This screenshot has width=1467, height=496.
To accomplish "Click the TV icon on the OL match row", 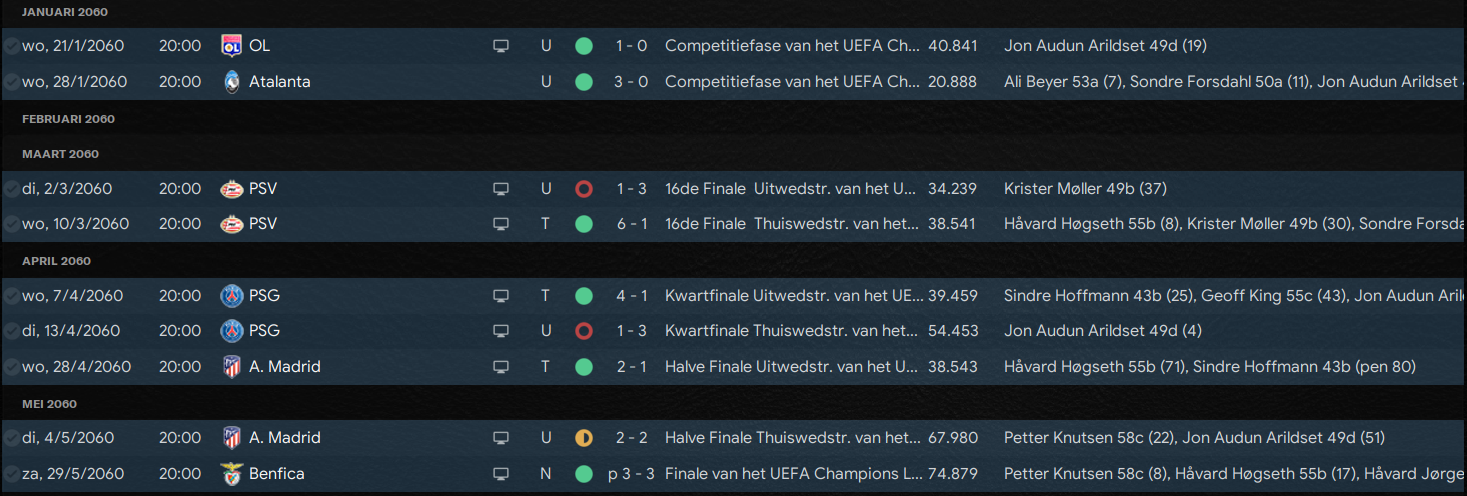I will tap(501, 46).
